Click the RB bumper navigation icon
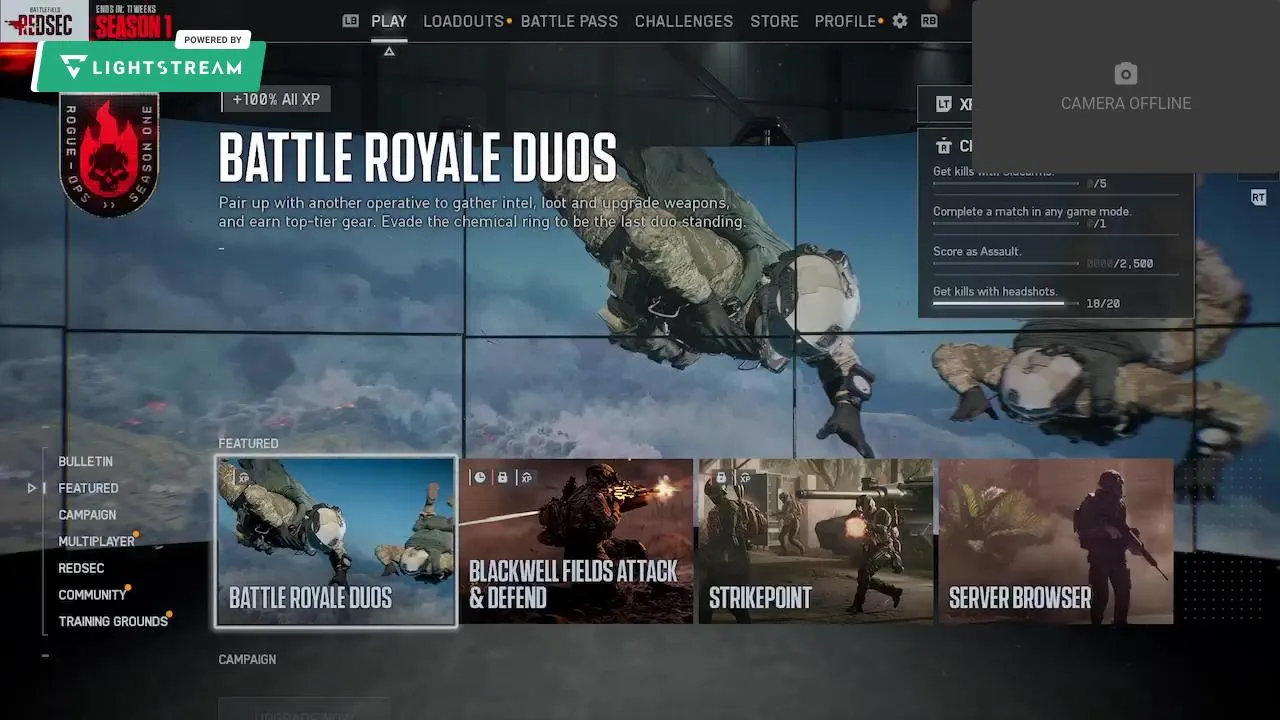This screenshot has height=720, width=1280. coord(929,21)
